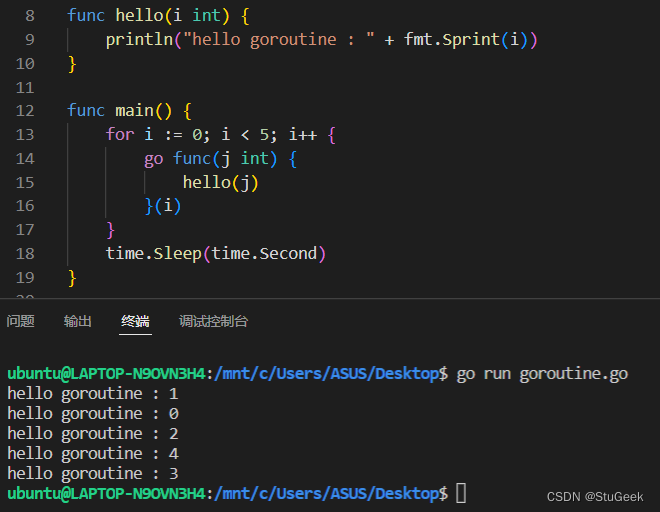Viewport: 660px width, 512px height.
Task: Switch to the 问题 panel tab
Action: (x=20, y=321)
